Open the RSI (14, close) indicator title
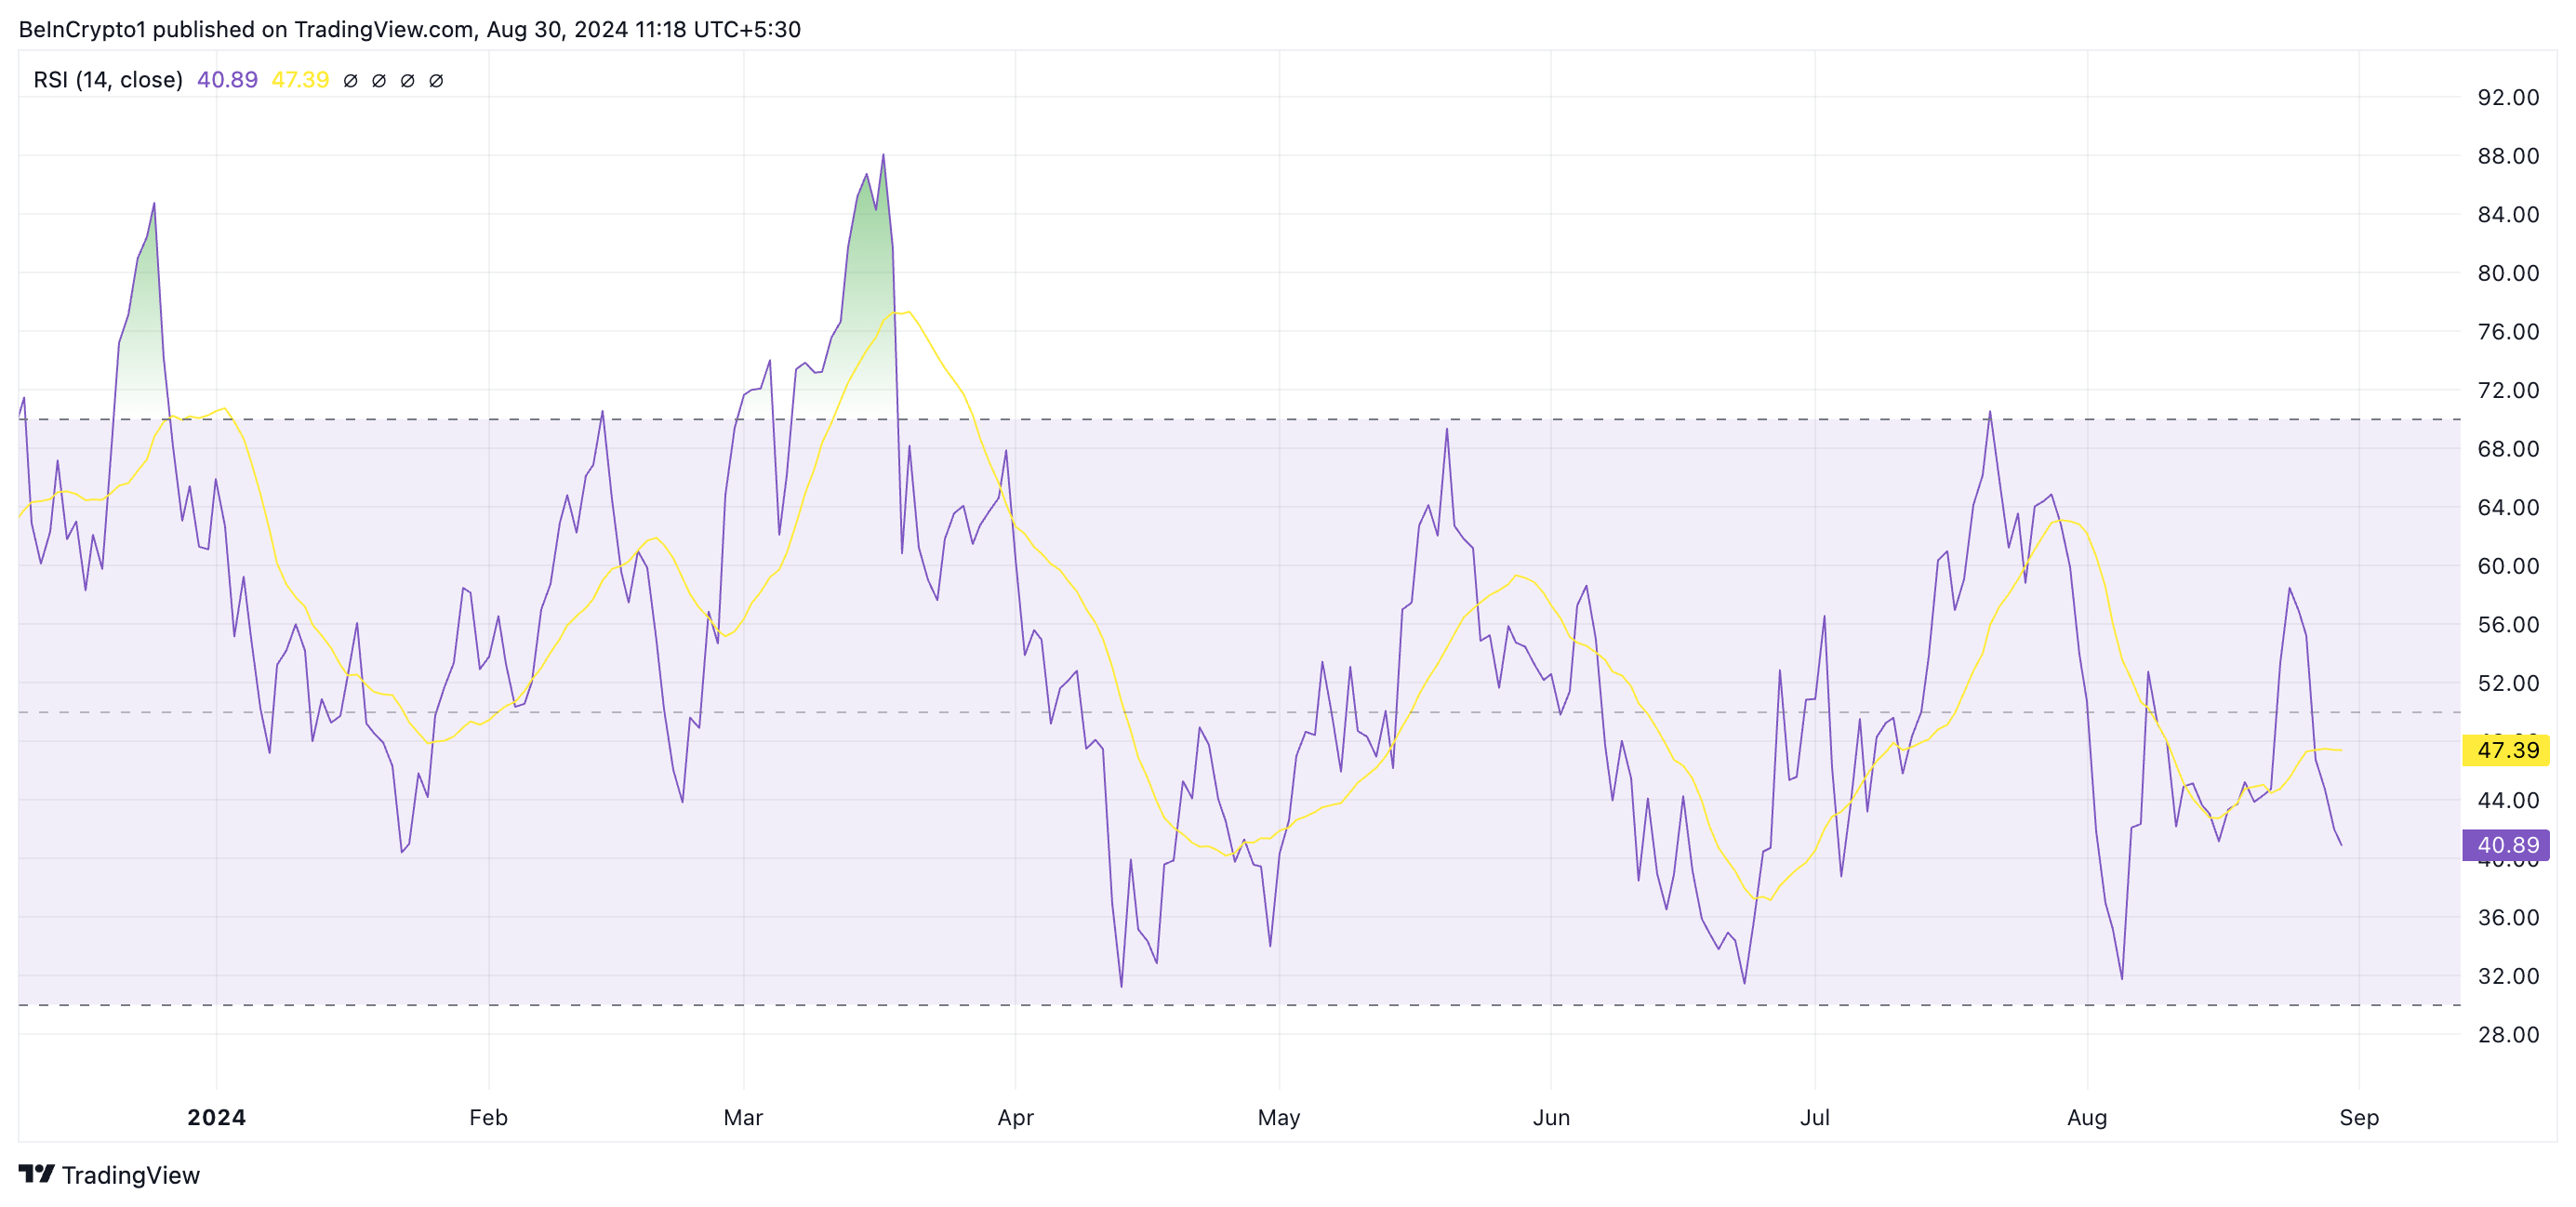 108,80
